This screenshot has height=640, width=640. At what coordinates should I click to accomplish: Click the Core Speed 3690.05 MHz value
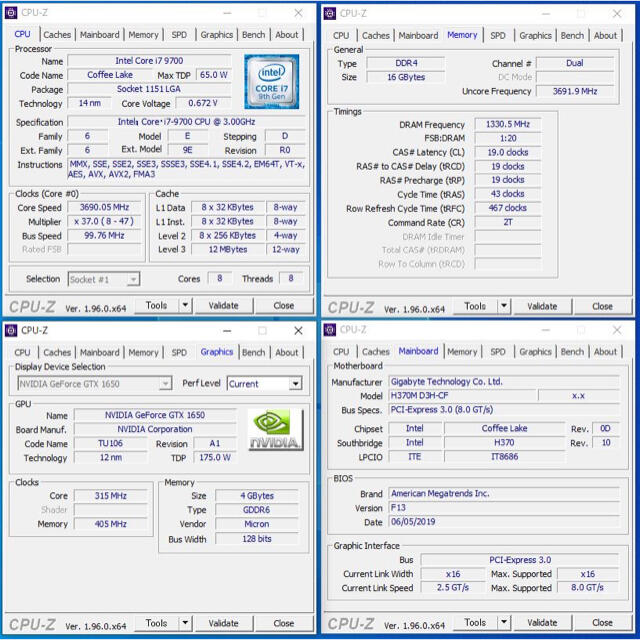click(104, 207)
